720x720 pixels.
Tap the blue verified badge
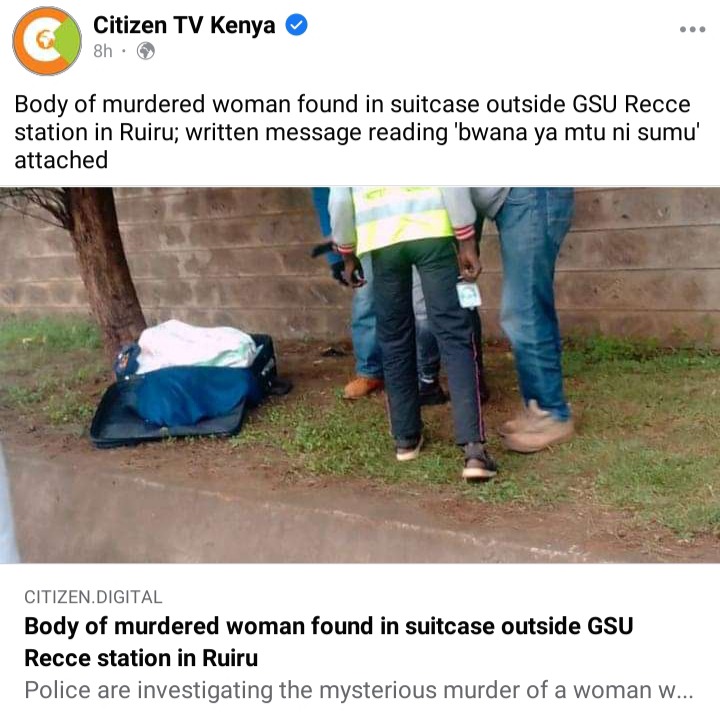tap(297, 25)
